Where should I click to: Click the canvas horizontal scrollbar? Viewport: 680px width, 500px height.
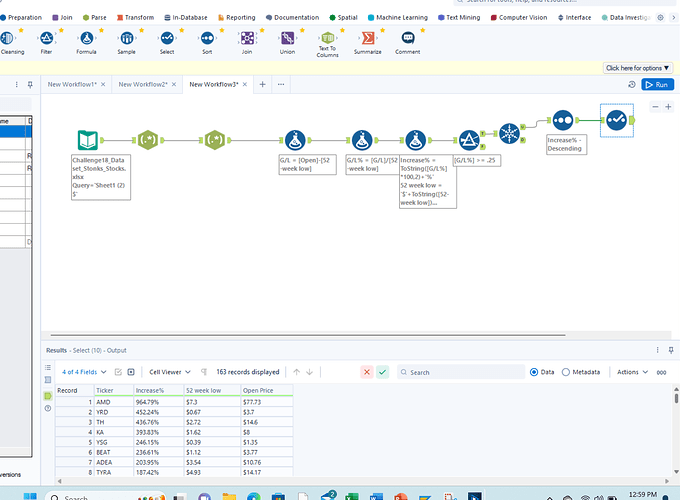[x=308, y=335]
